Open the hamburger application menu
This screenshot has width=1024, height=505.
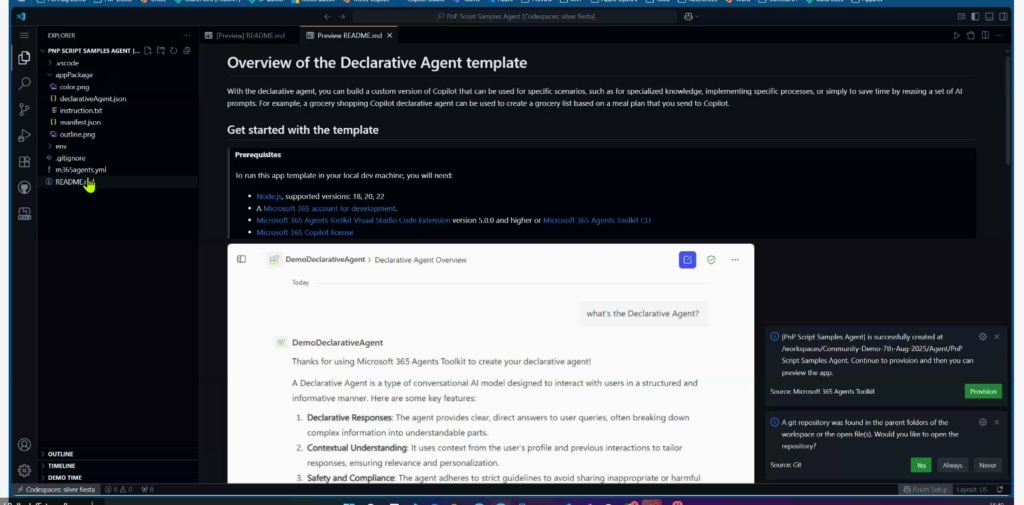24,35
